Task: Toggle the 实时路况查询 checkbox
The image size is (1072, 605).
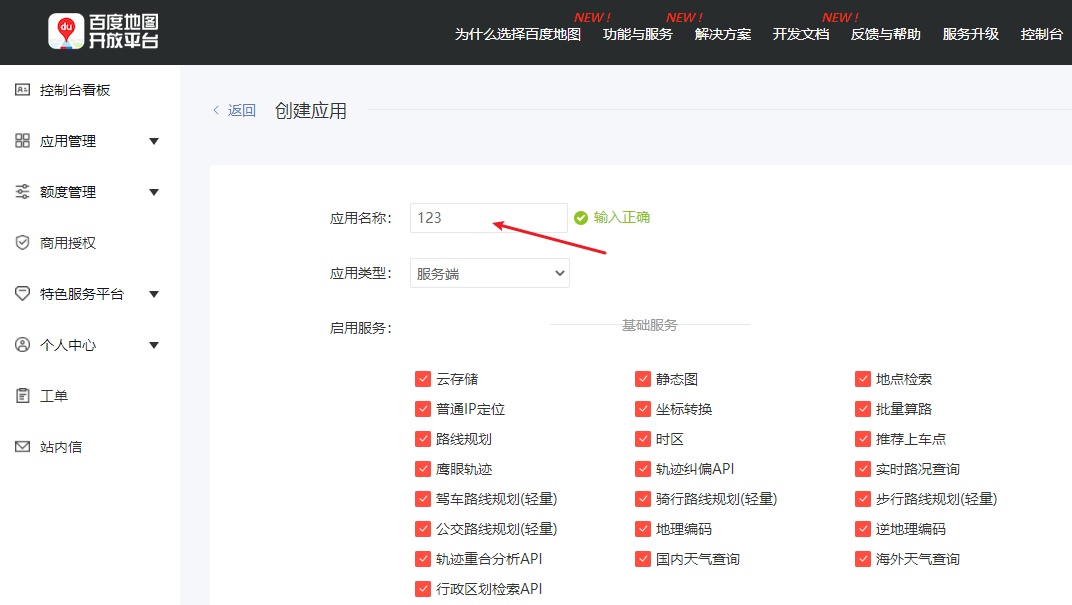Action: click(x=863, y=469)
